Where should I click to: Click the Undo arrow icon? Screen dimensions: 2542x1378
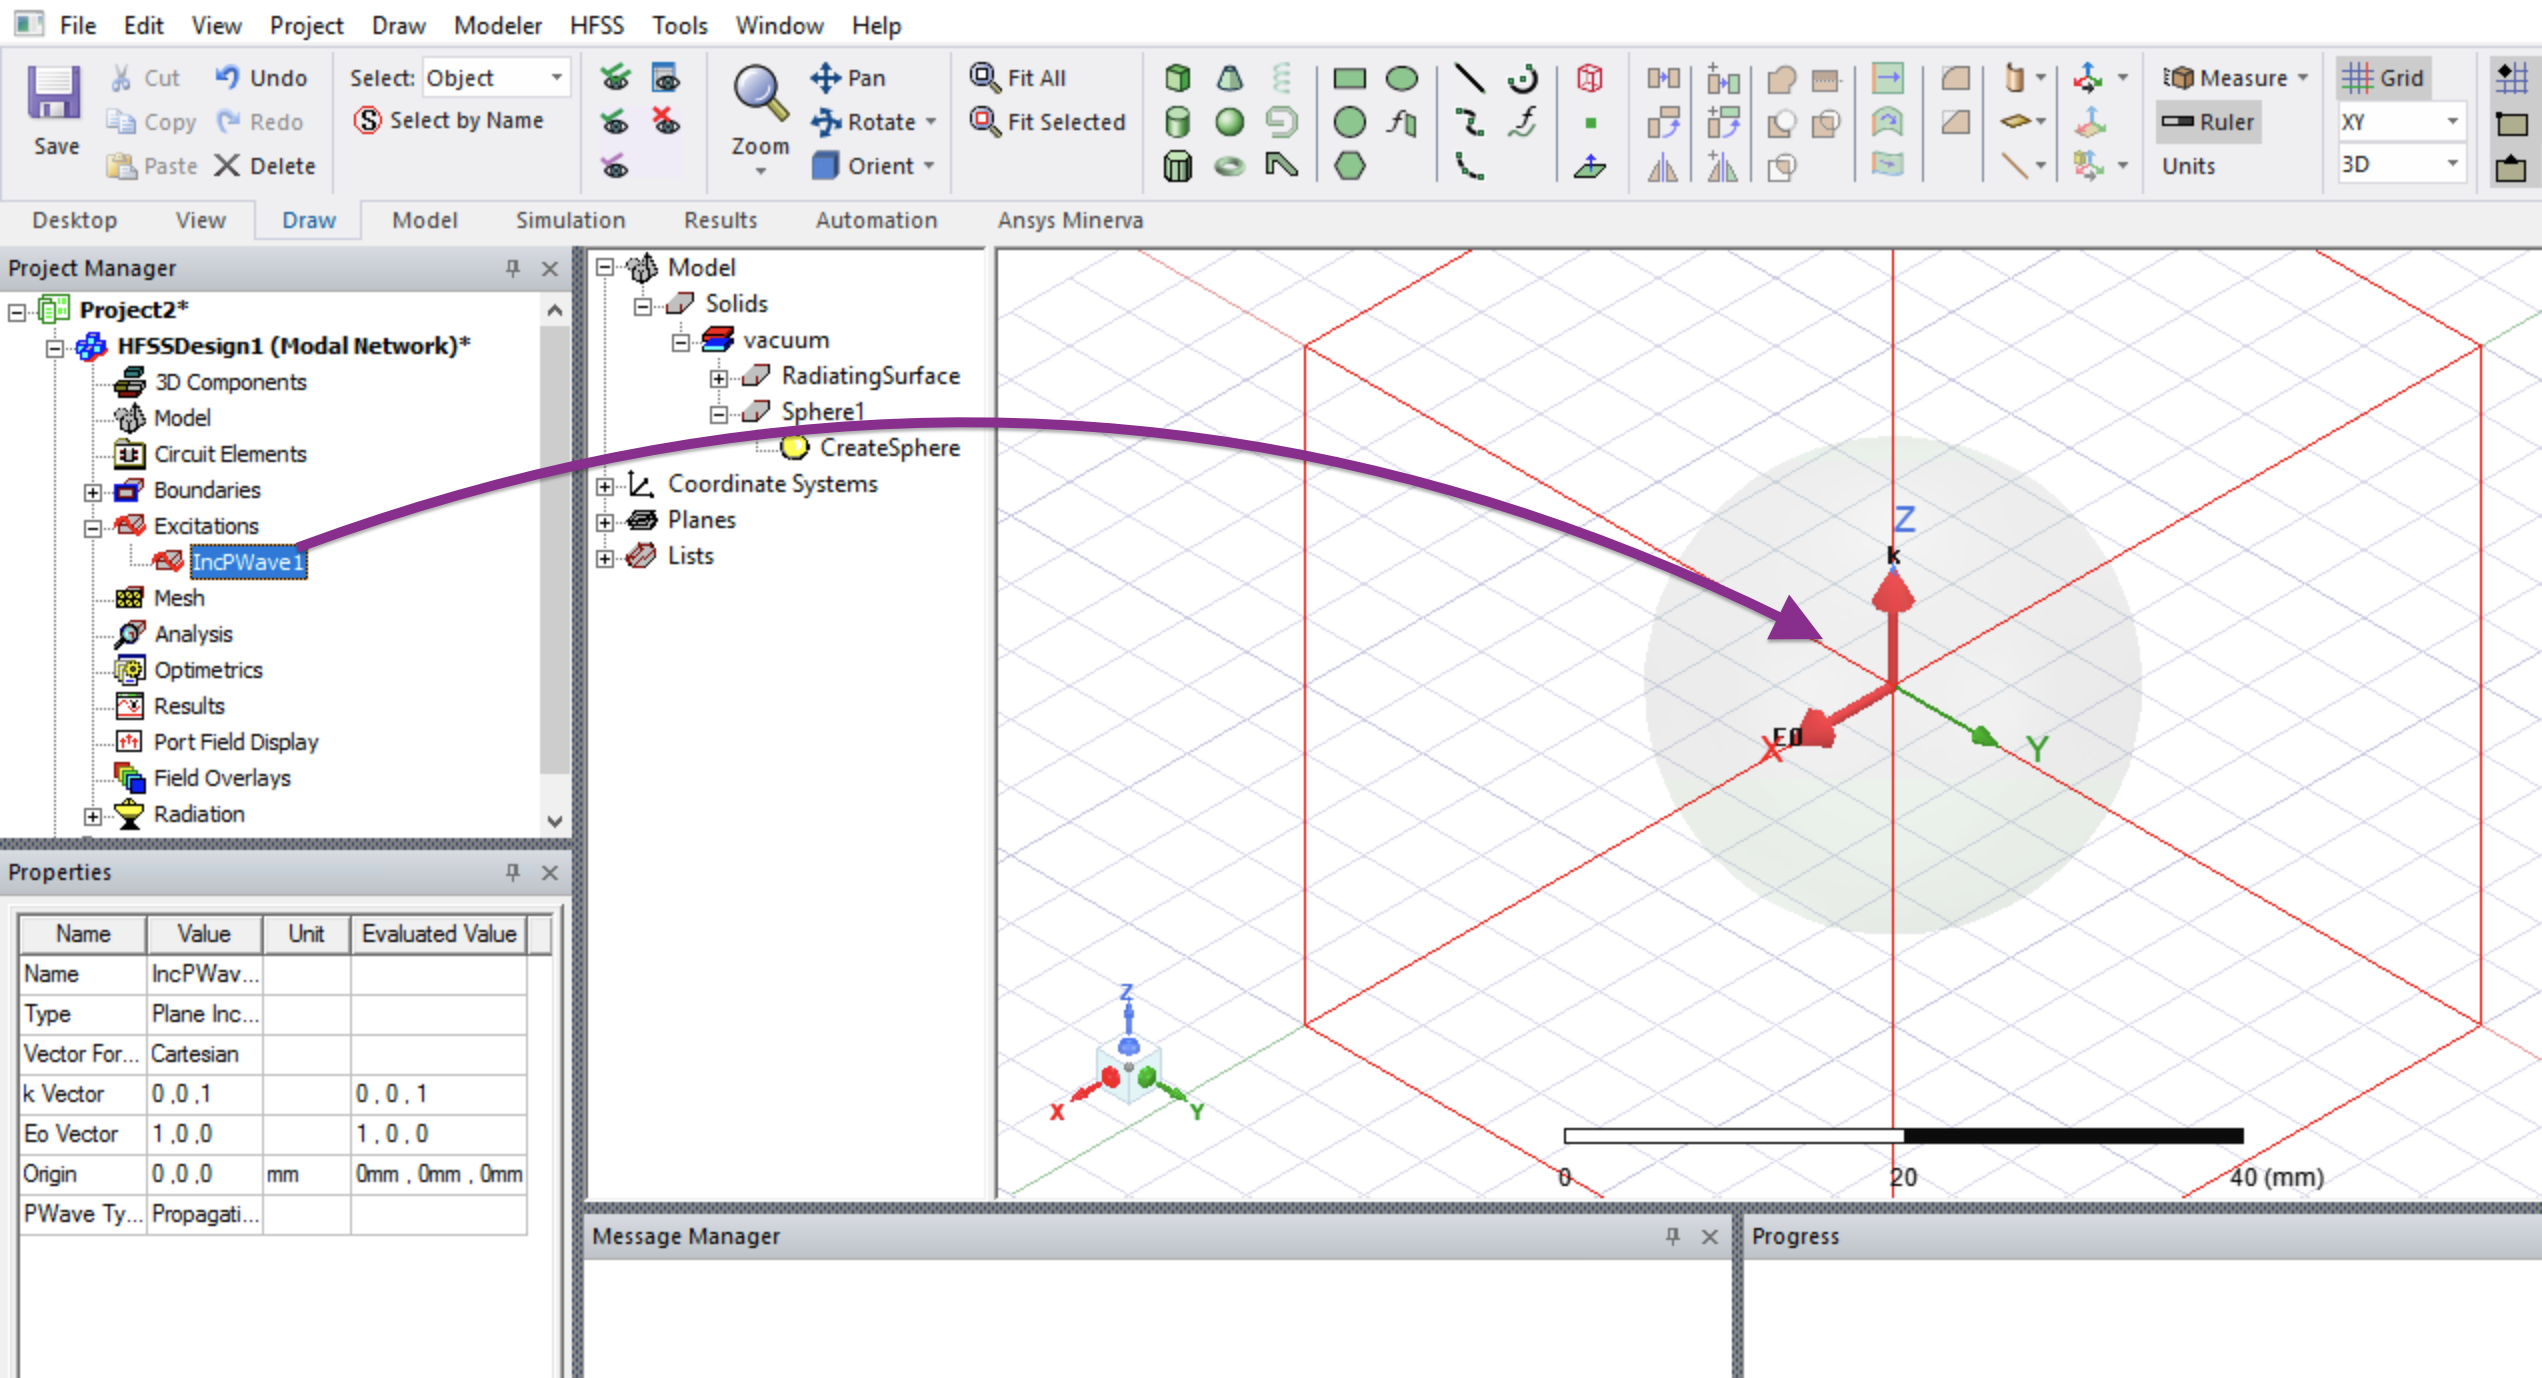tap(227, 77)
